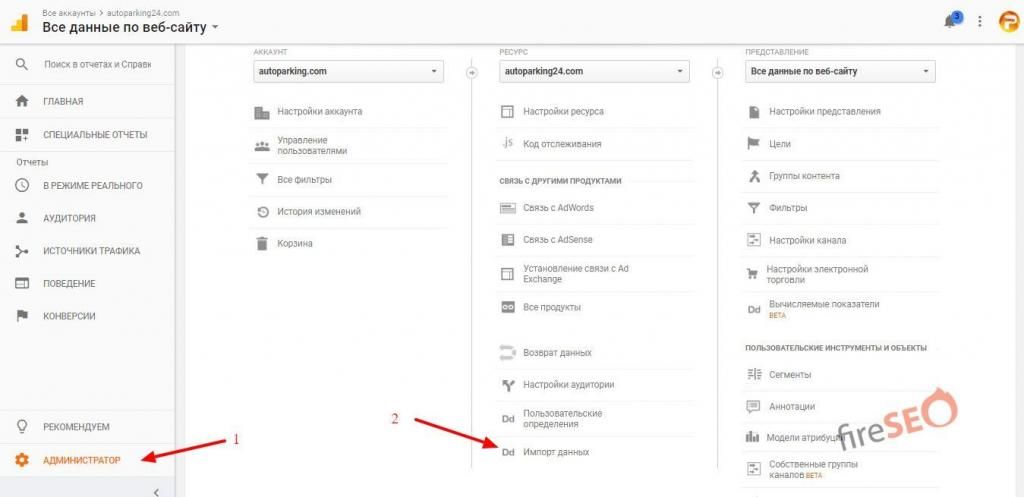This screenshot has height=497, width=1024.
Task: Expand the account dropdown autoparking.com
Action: click(347, 72)
